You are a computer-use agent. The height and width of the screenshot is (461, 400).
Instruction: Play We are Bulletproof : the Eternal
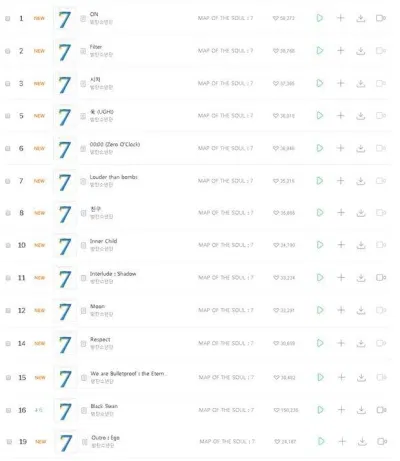(320, 377)
